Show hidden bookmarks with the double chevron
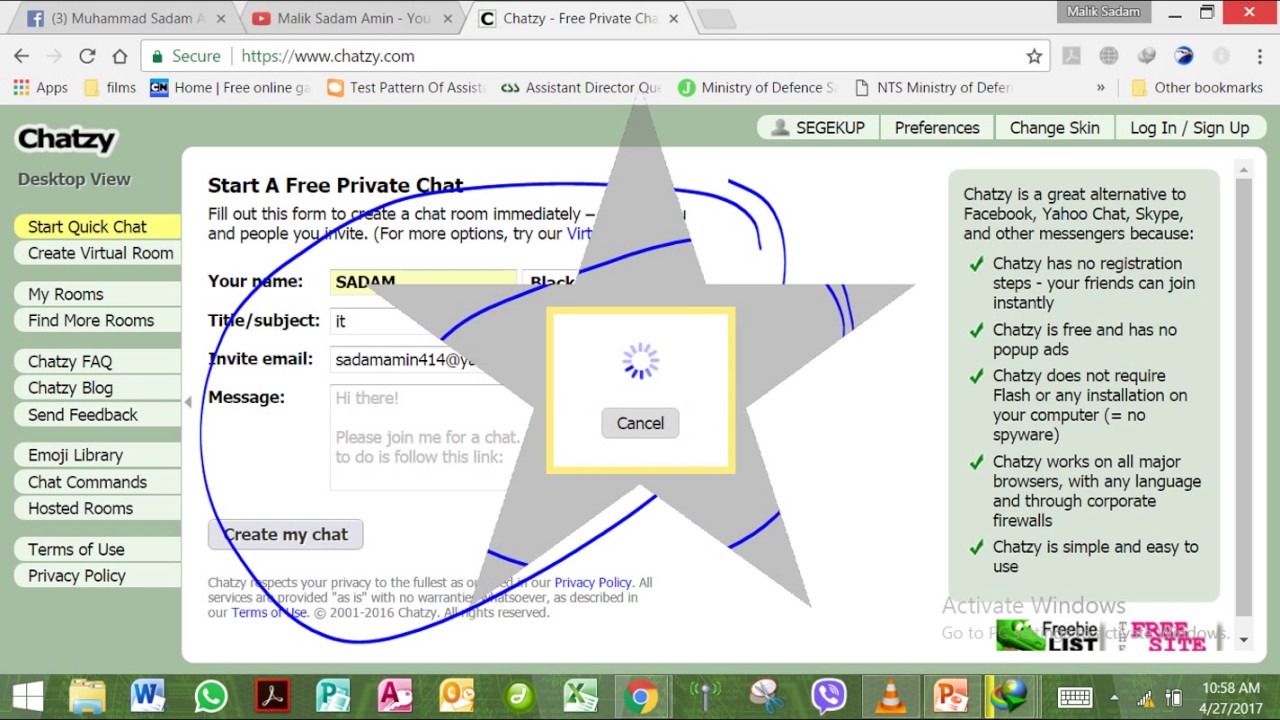This screenshot has width=1280, height=720. pos(1101,87)
